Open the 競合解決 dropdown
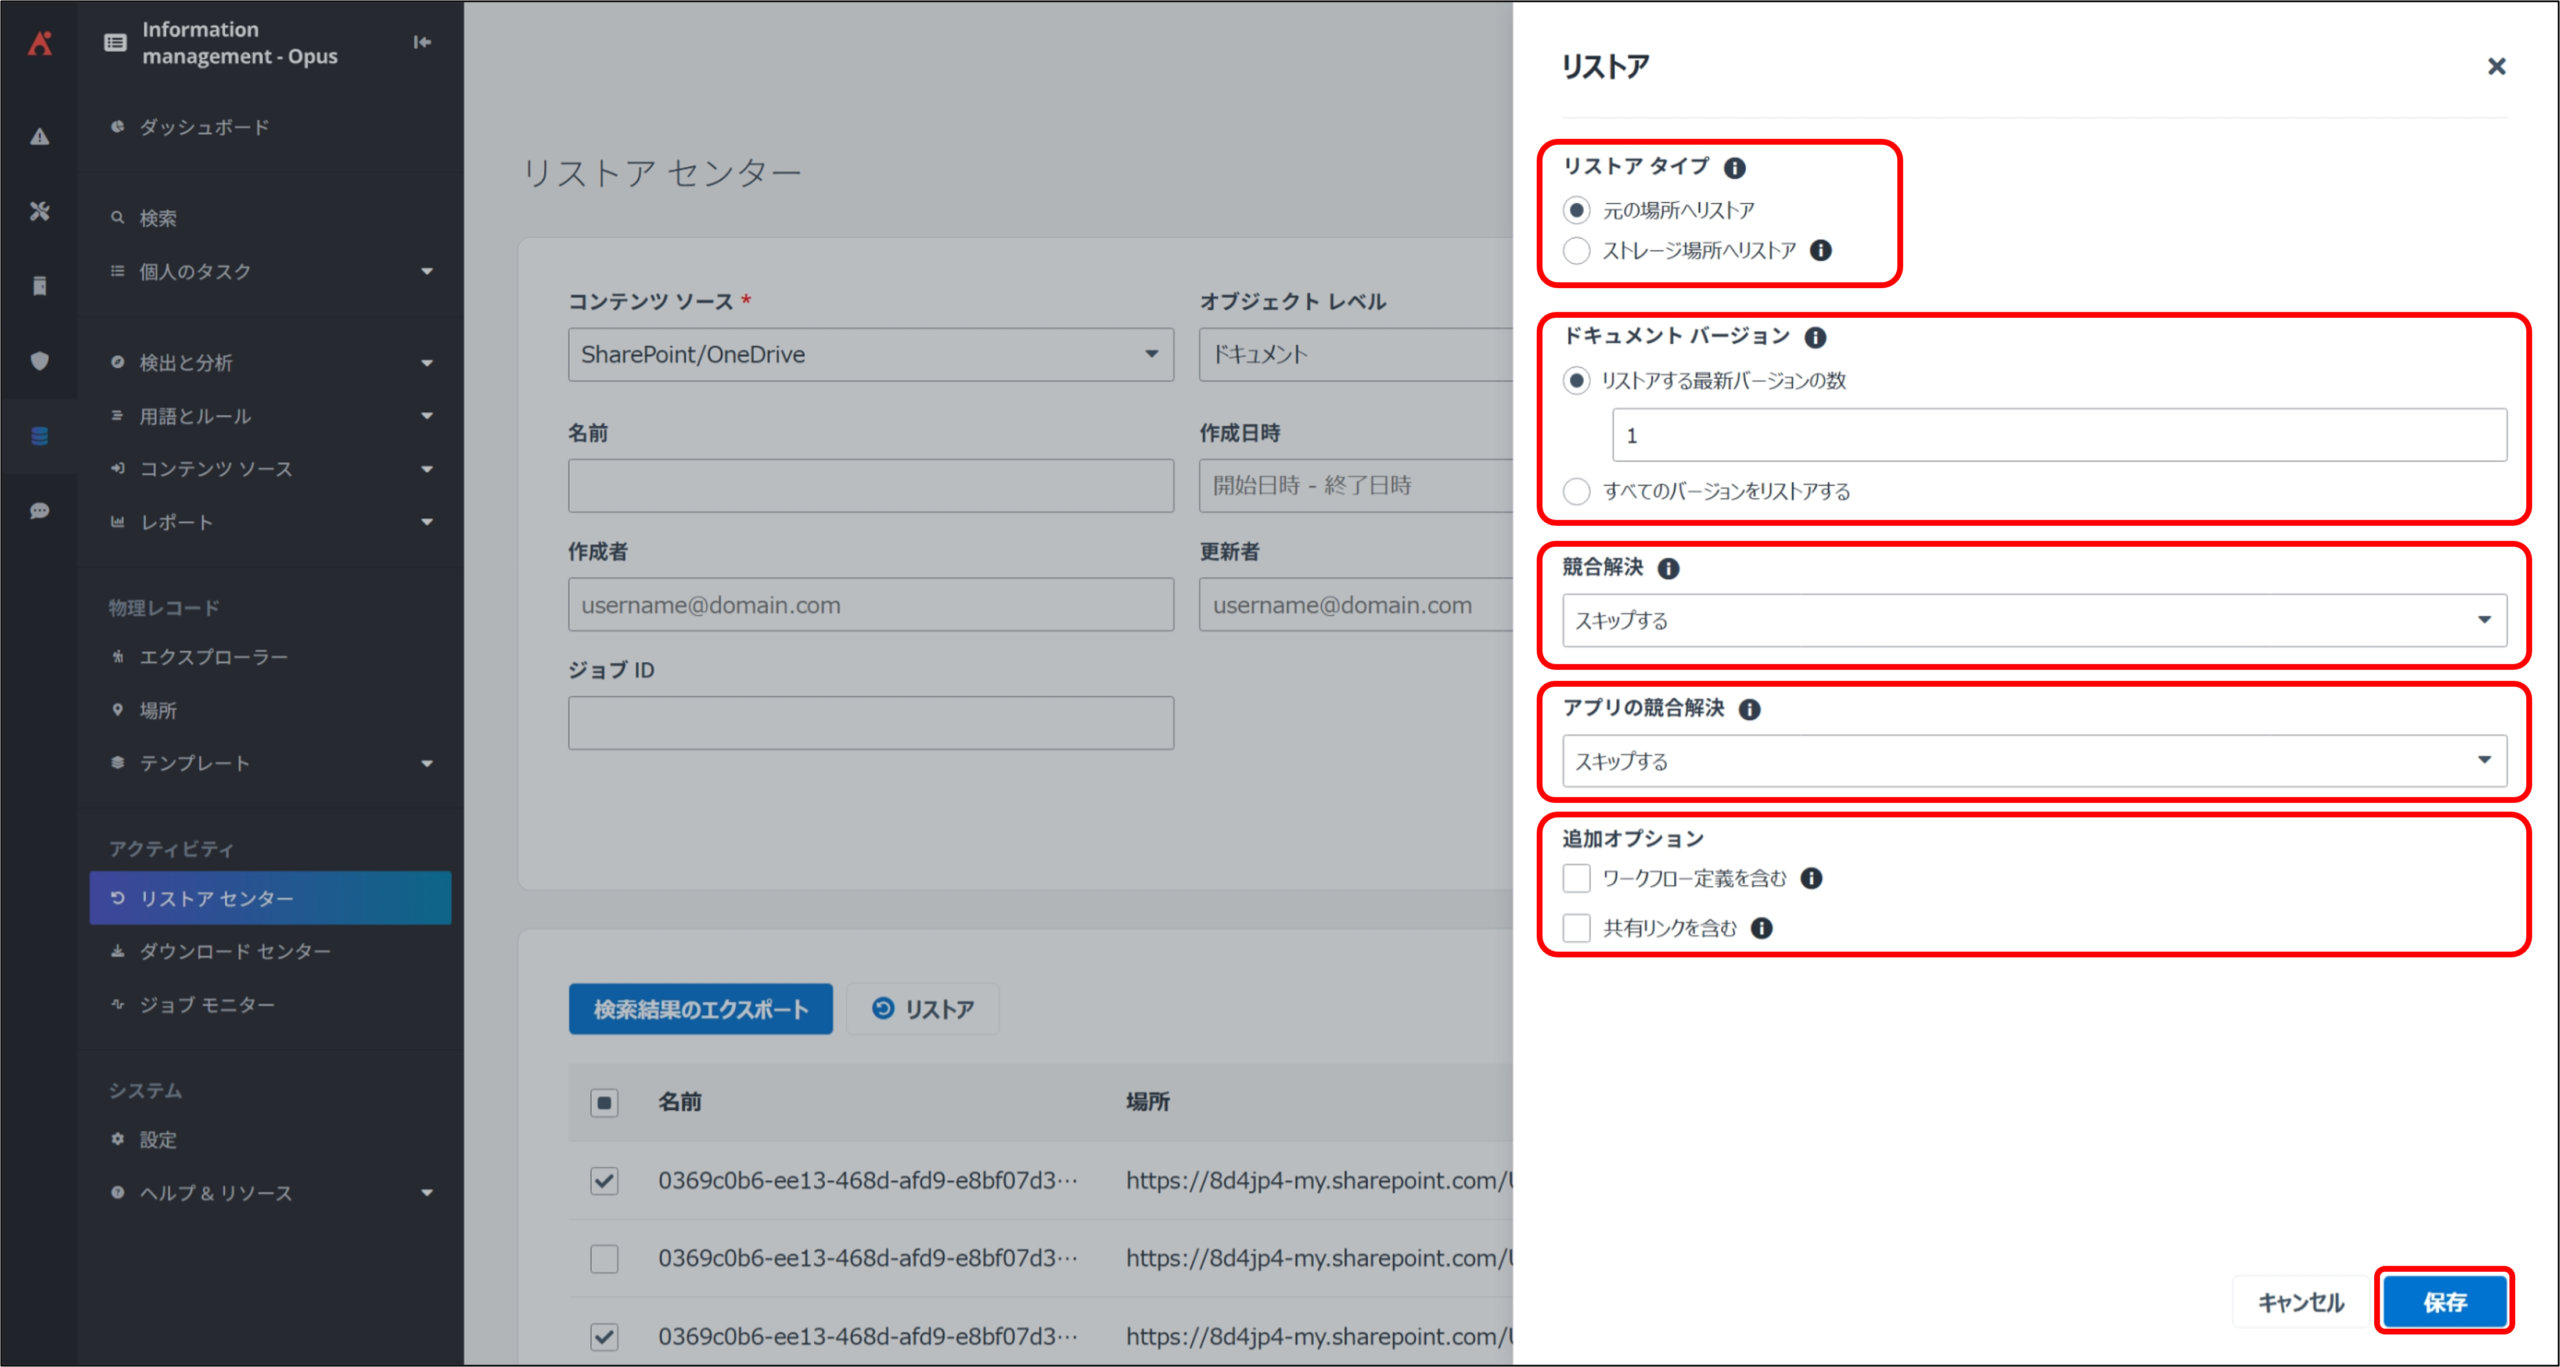2560x1367 pixels. coord(2034,620)
